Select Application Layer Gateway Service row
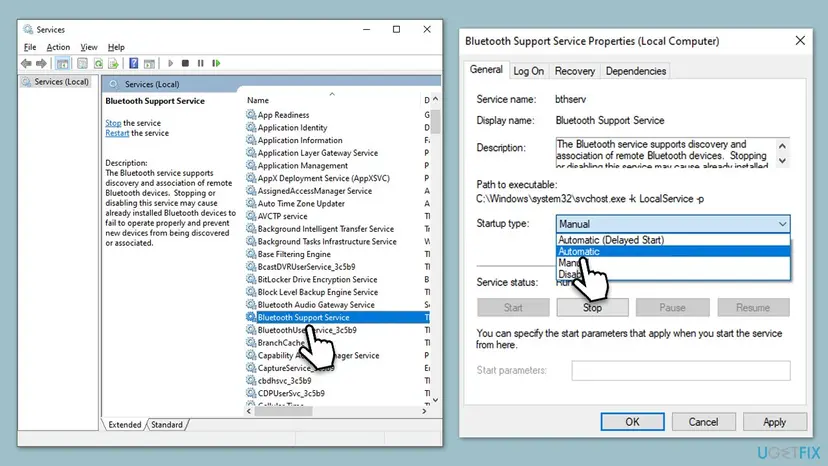This screenshot has height=466, width=828. coord(337,152)
